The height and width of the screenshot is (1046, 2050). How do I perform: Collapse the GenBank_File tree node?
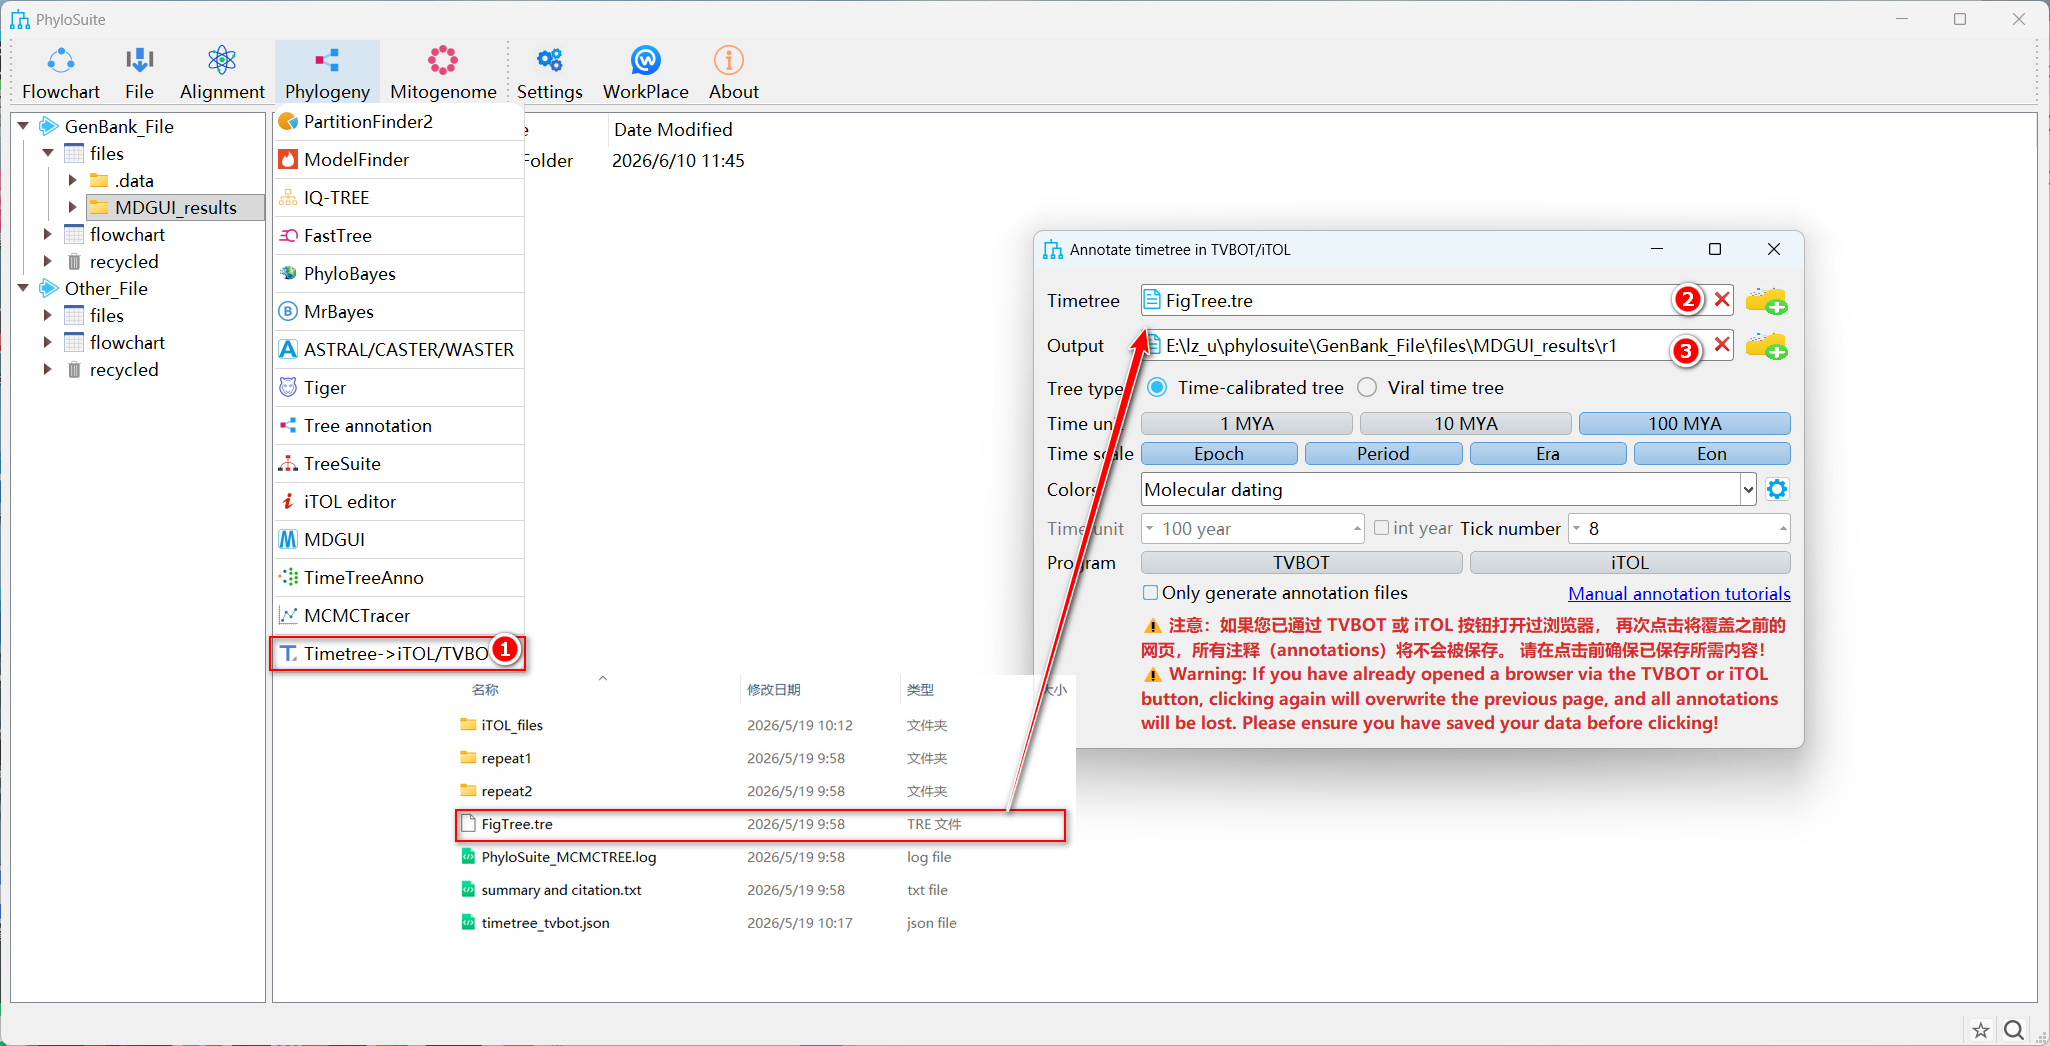23,126
